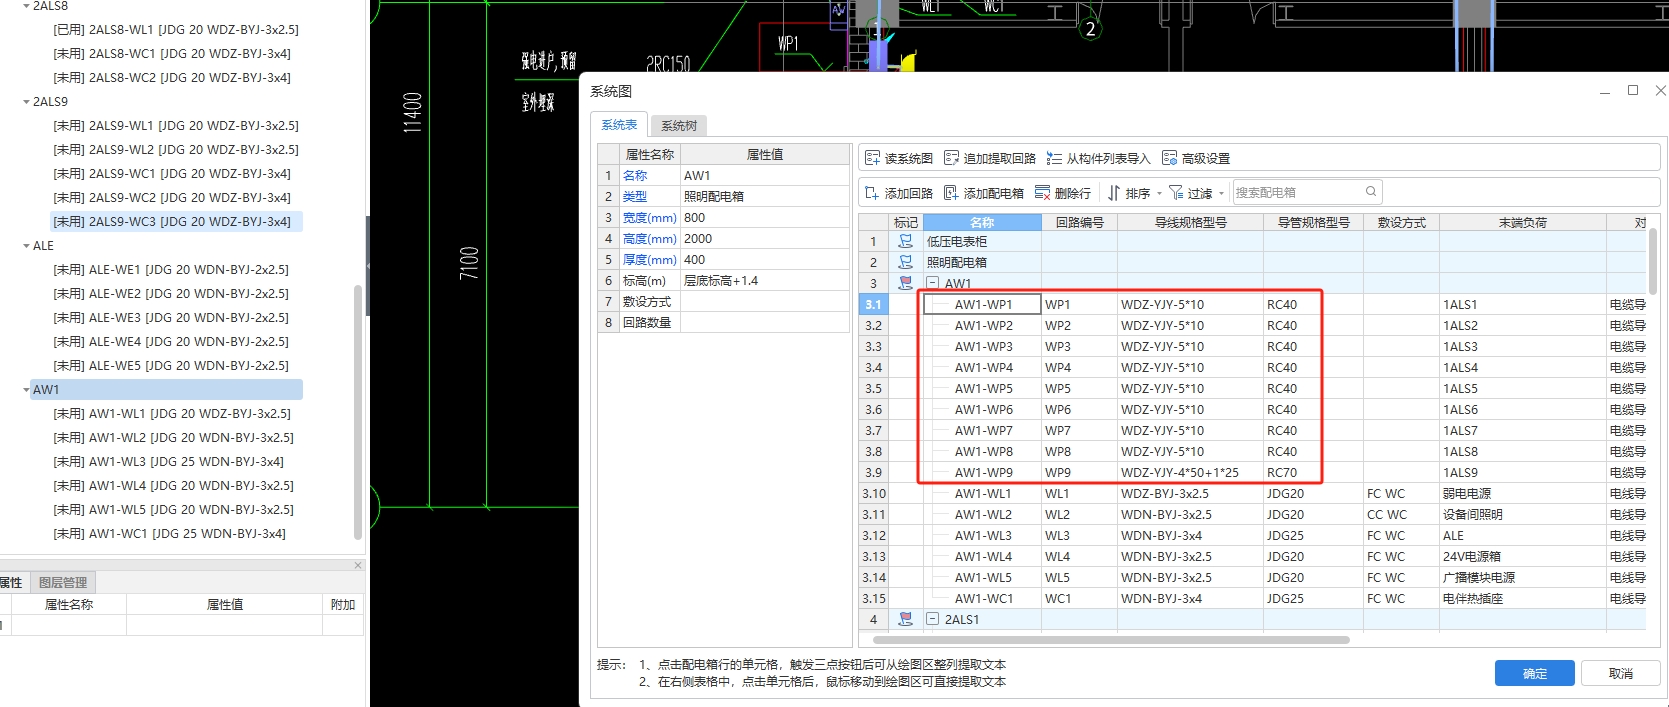1669x707 pixels.
Task: Click the system table vertical scrollbar
Action: [x=1653, y=260]
